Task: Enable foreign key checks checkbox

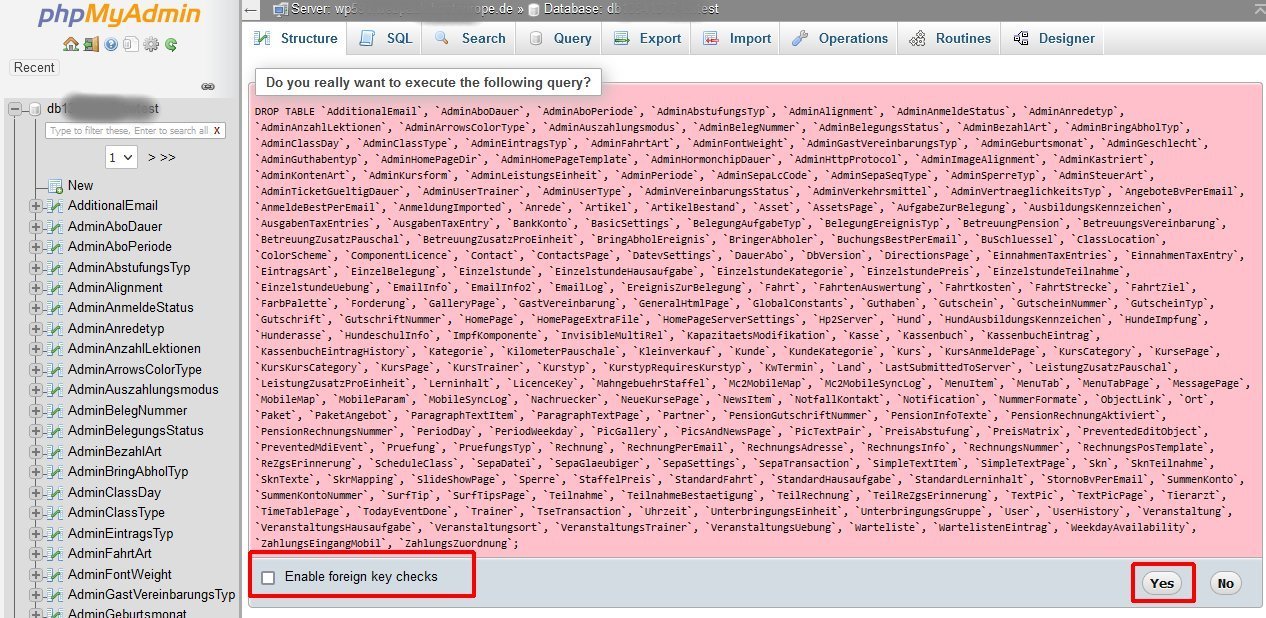Action: pos(268,577)
